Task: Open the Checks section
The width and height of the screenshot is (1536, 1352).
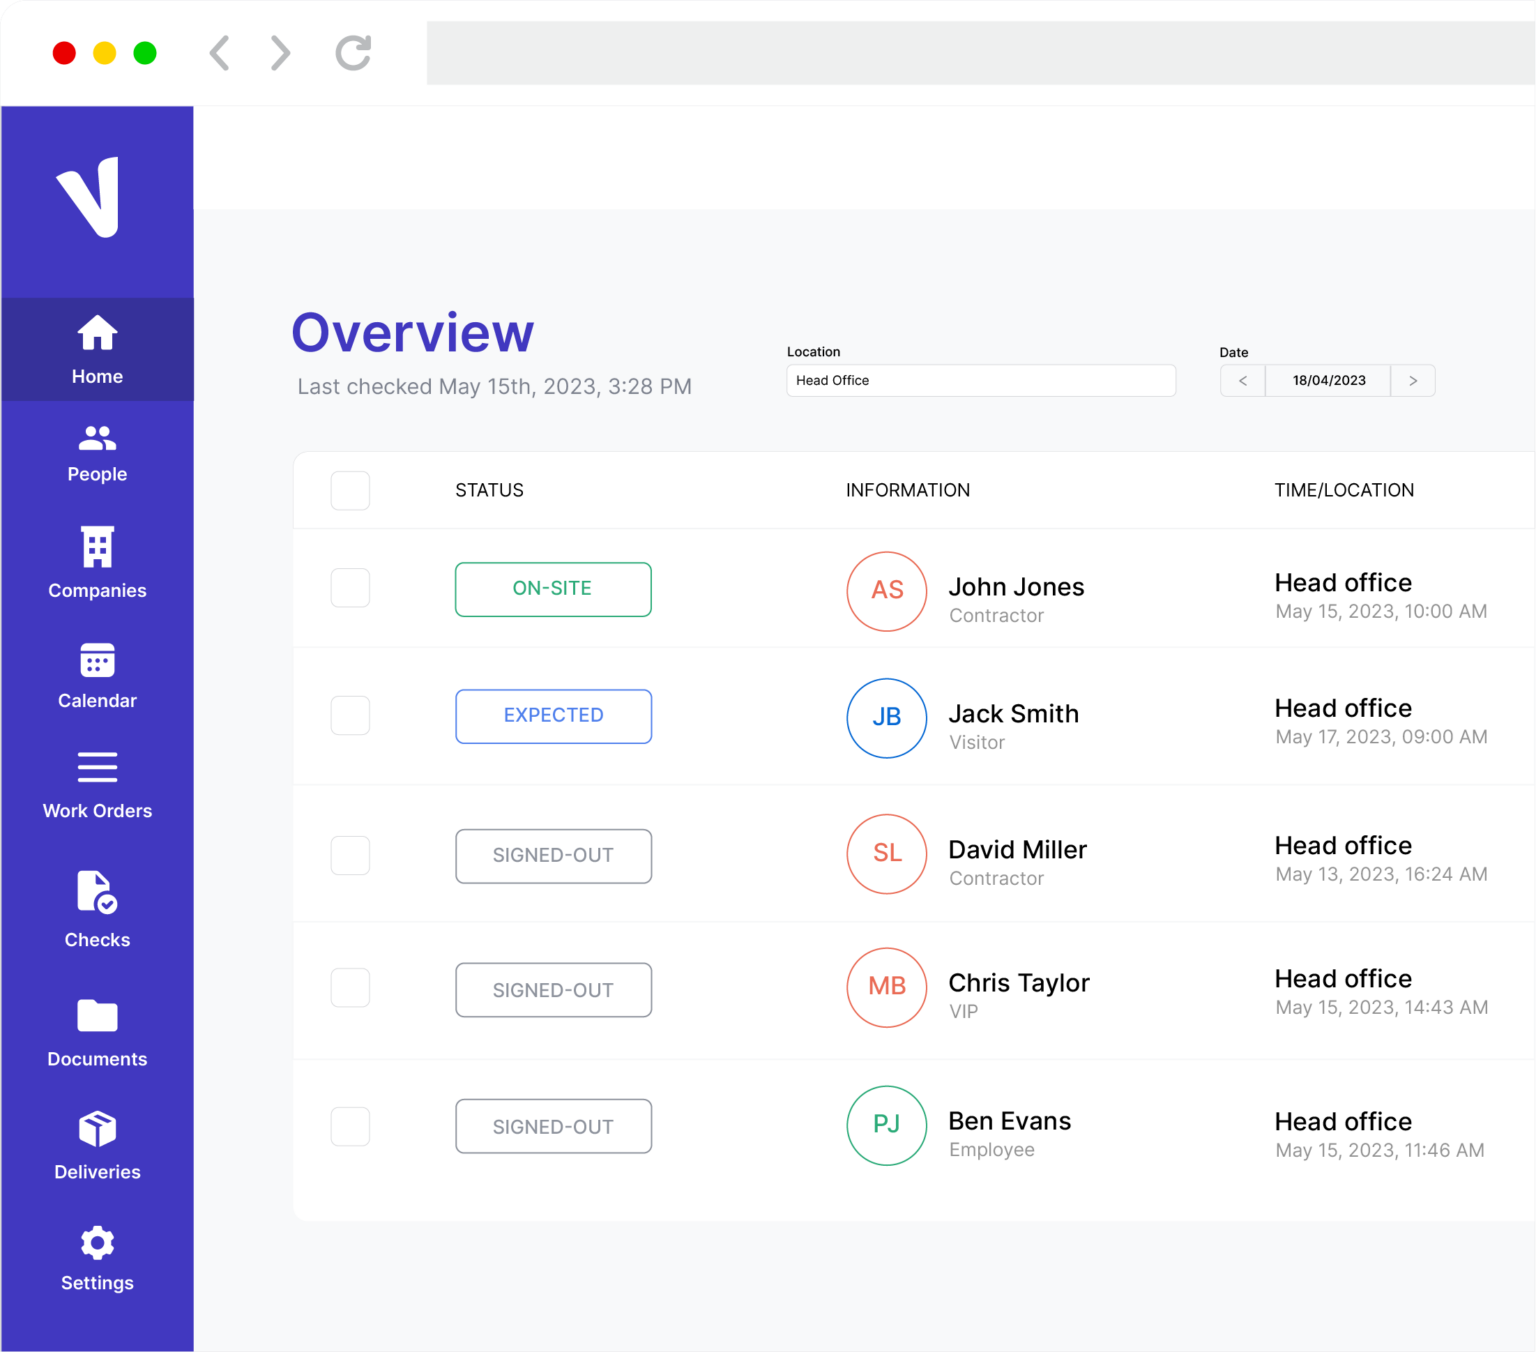Action: pos(96,910)
